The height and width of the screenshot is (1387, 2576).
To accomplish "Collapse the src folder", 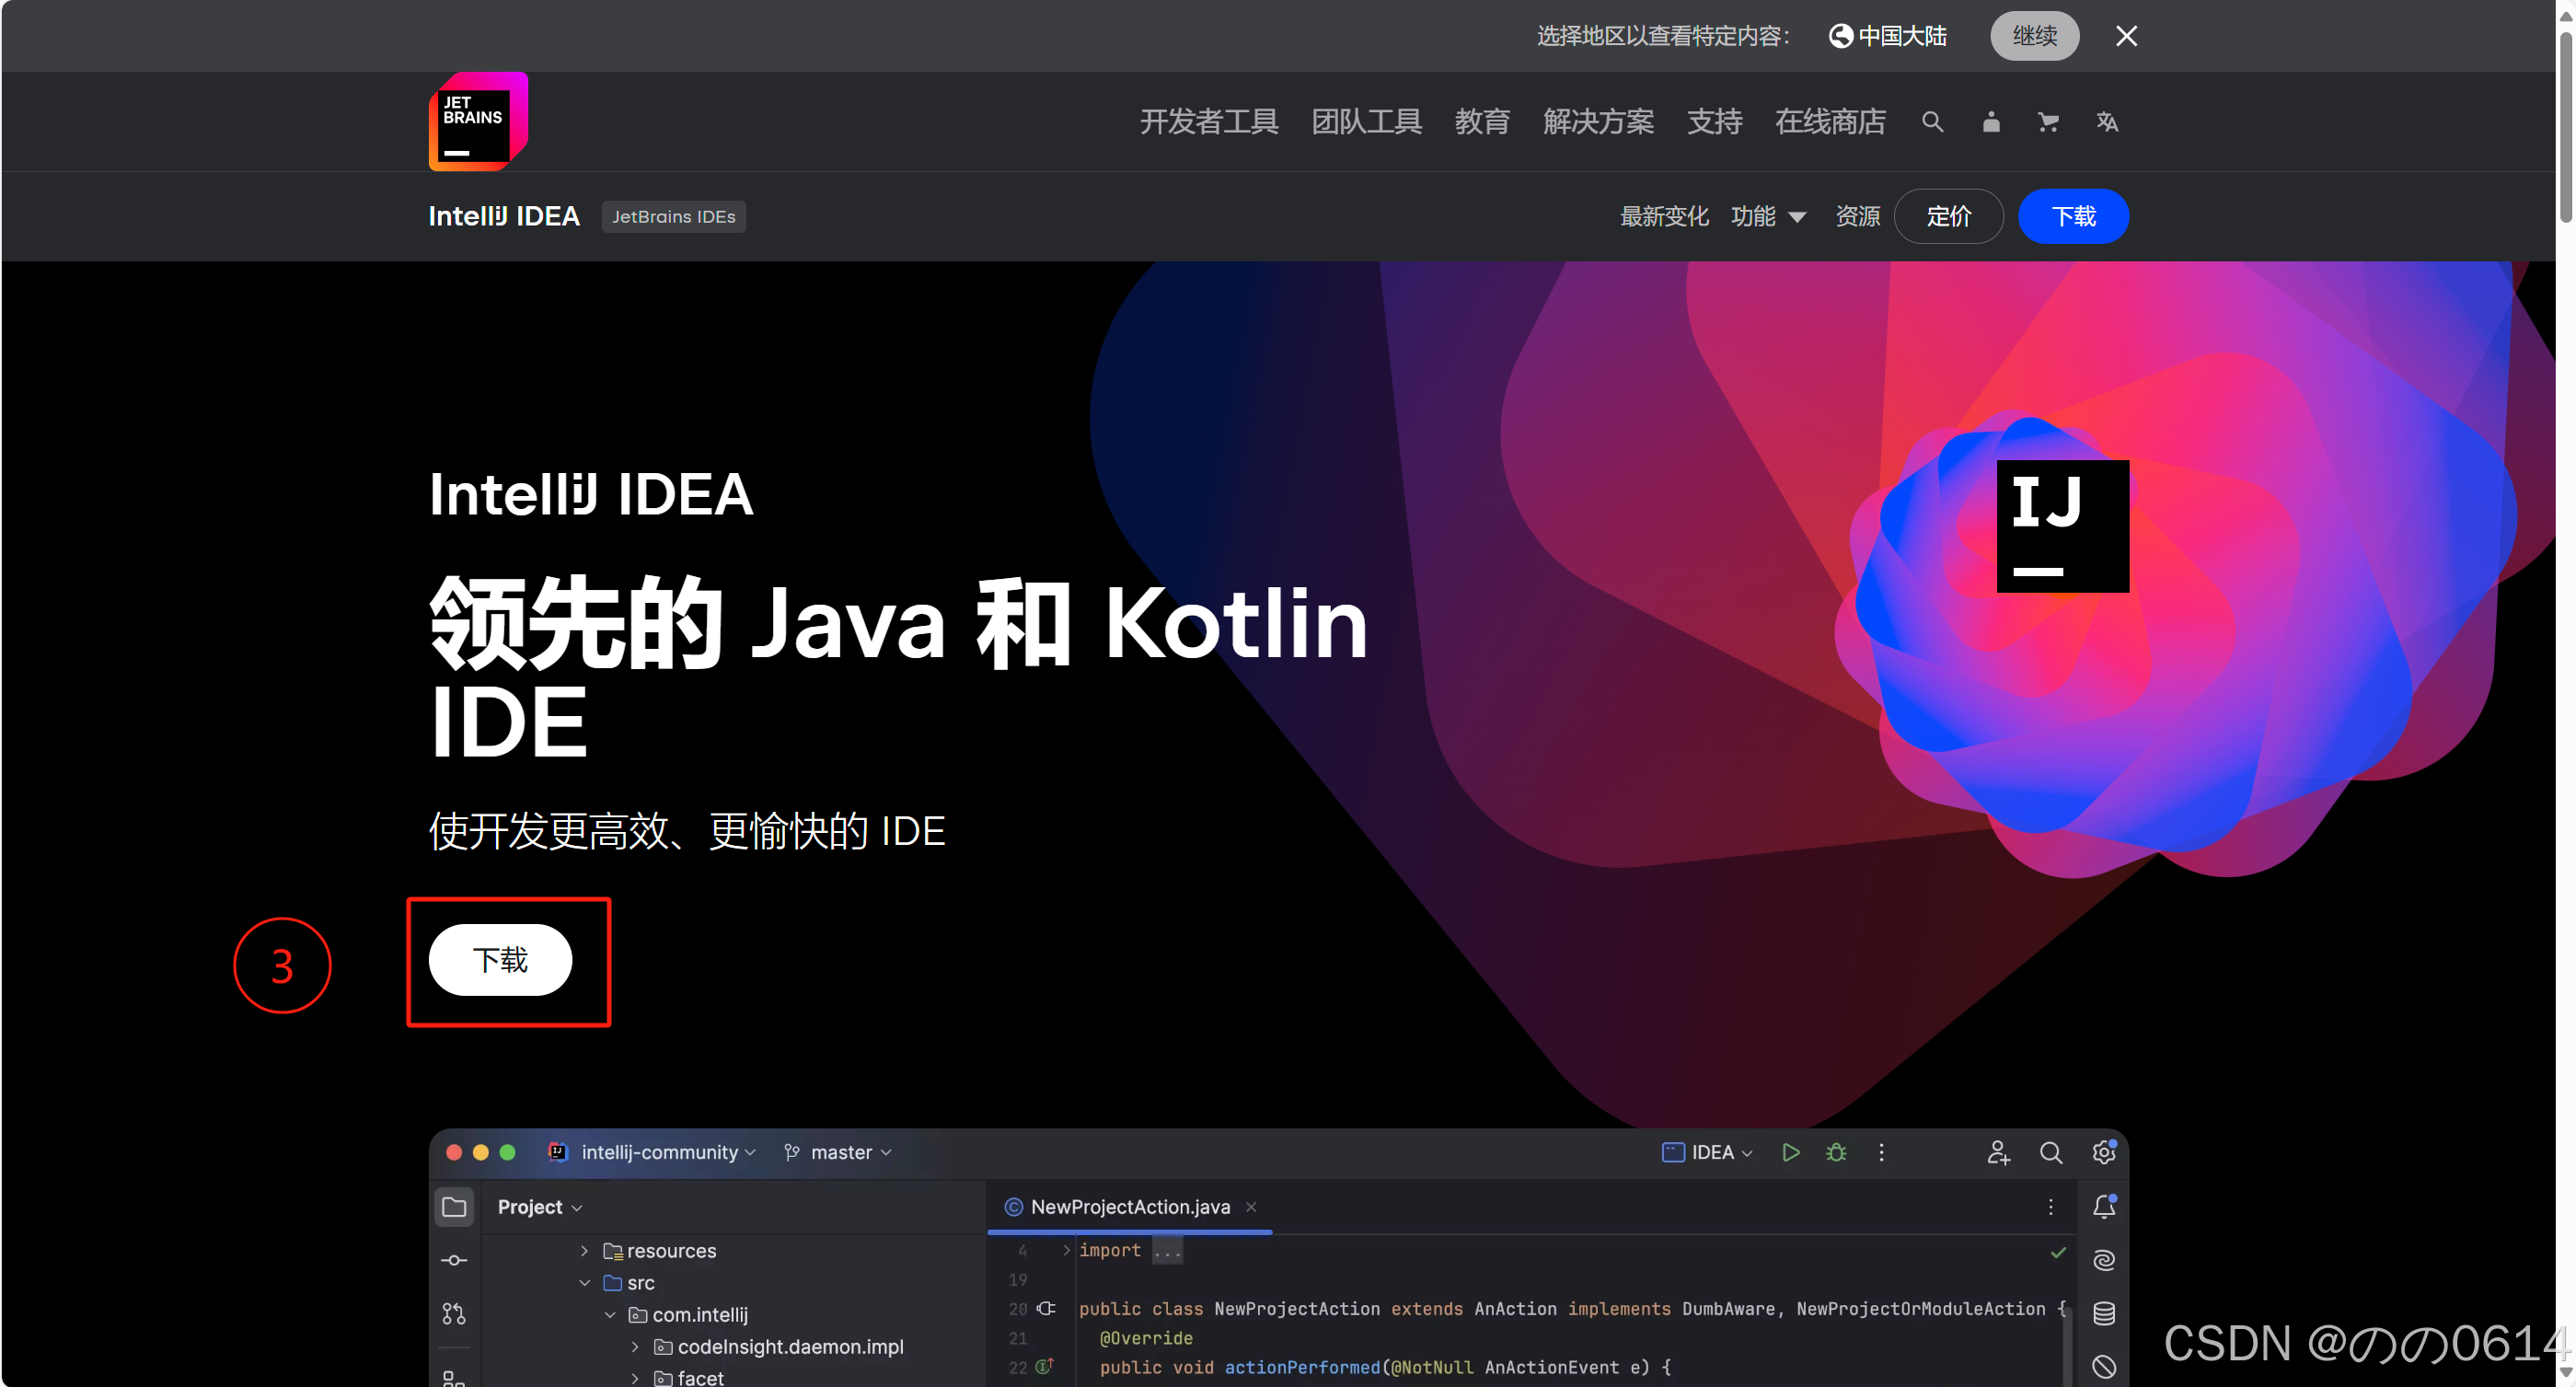I will pyautogui.click(x=584, y=1283).
